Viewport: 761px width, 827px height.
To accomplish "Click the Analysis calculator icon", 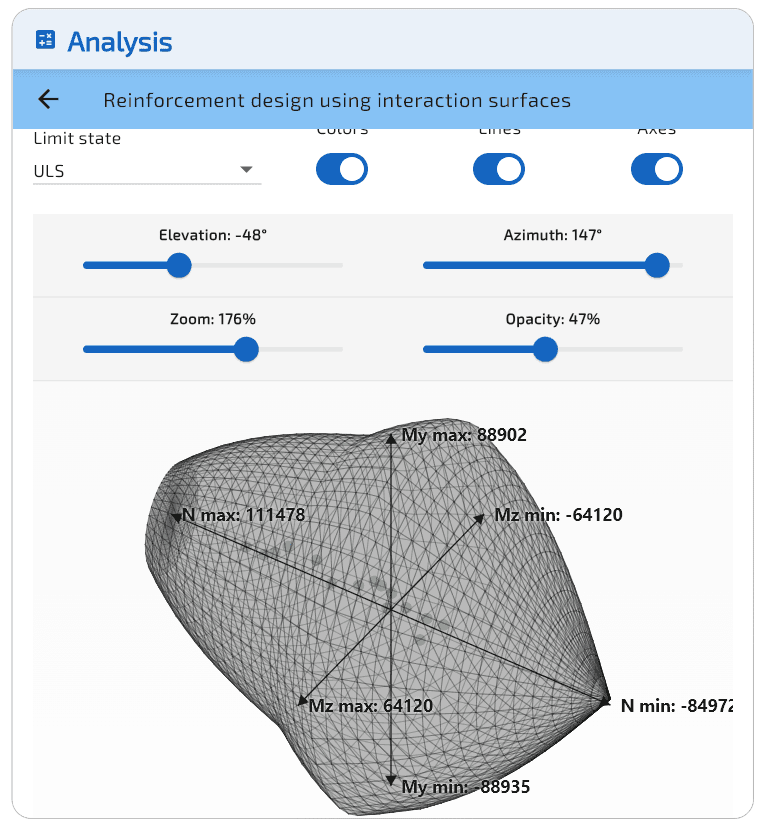I will (45, 40).
